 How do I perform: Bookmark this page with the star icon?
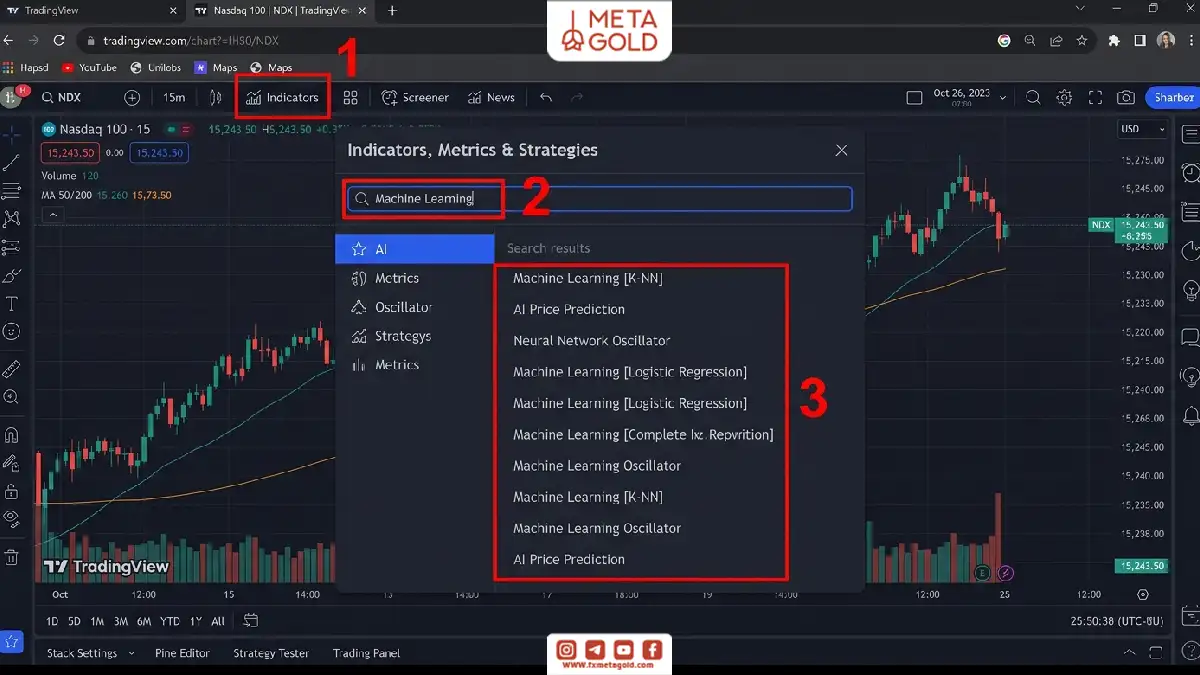[x=1082, y=41]
